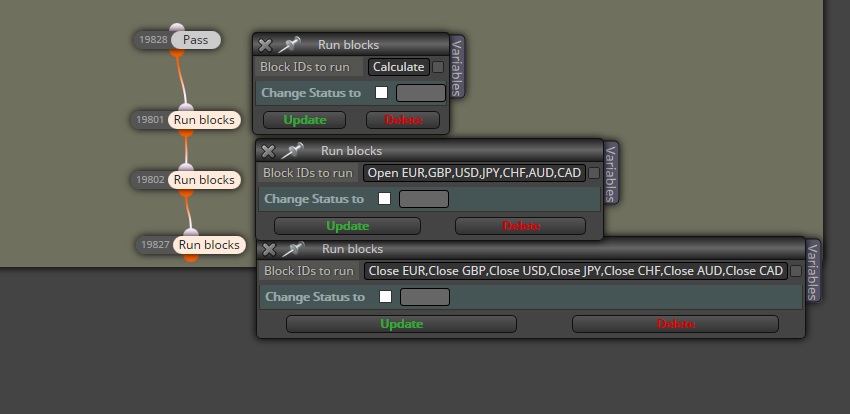Click the ID label 19802
Image resolution: width=850 pixels, height=414 pixels.
[x=150, y=180]
